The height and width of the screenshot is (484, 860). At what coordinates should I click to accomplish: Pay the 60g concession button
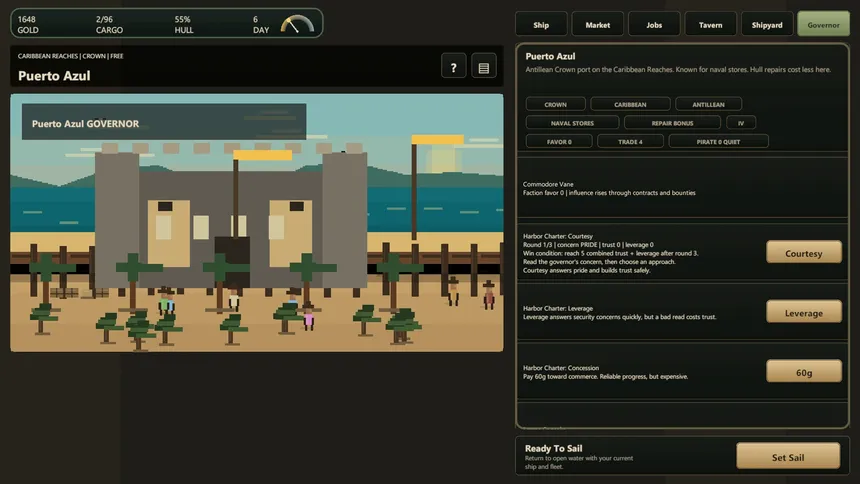[x=804, y=372]
